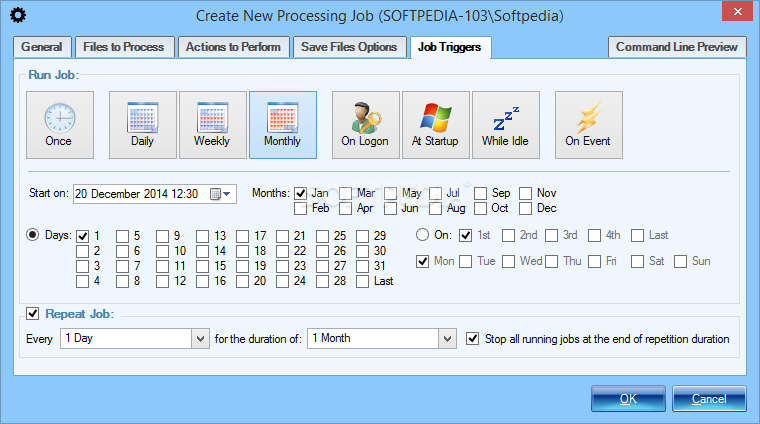This screenshot has height=424, width=760.
Task: Check the Sun weekday checkbox
Action: 681,262
